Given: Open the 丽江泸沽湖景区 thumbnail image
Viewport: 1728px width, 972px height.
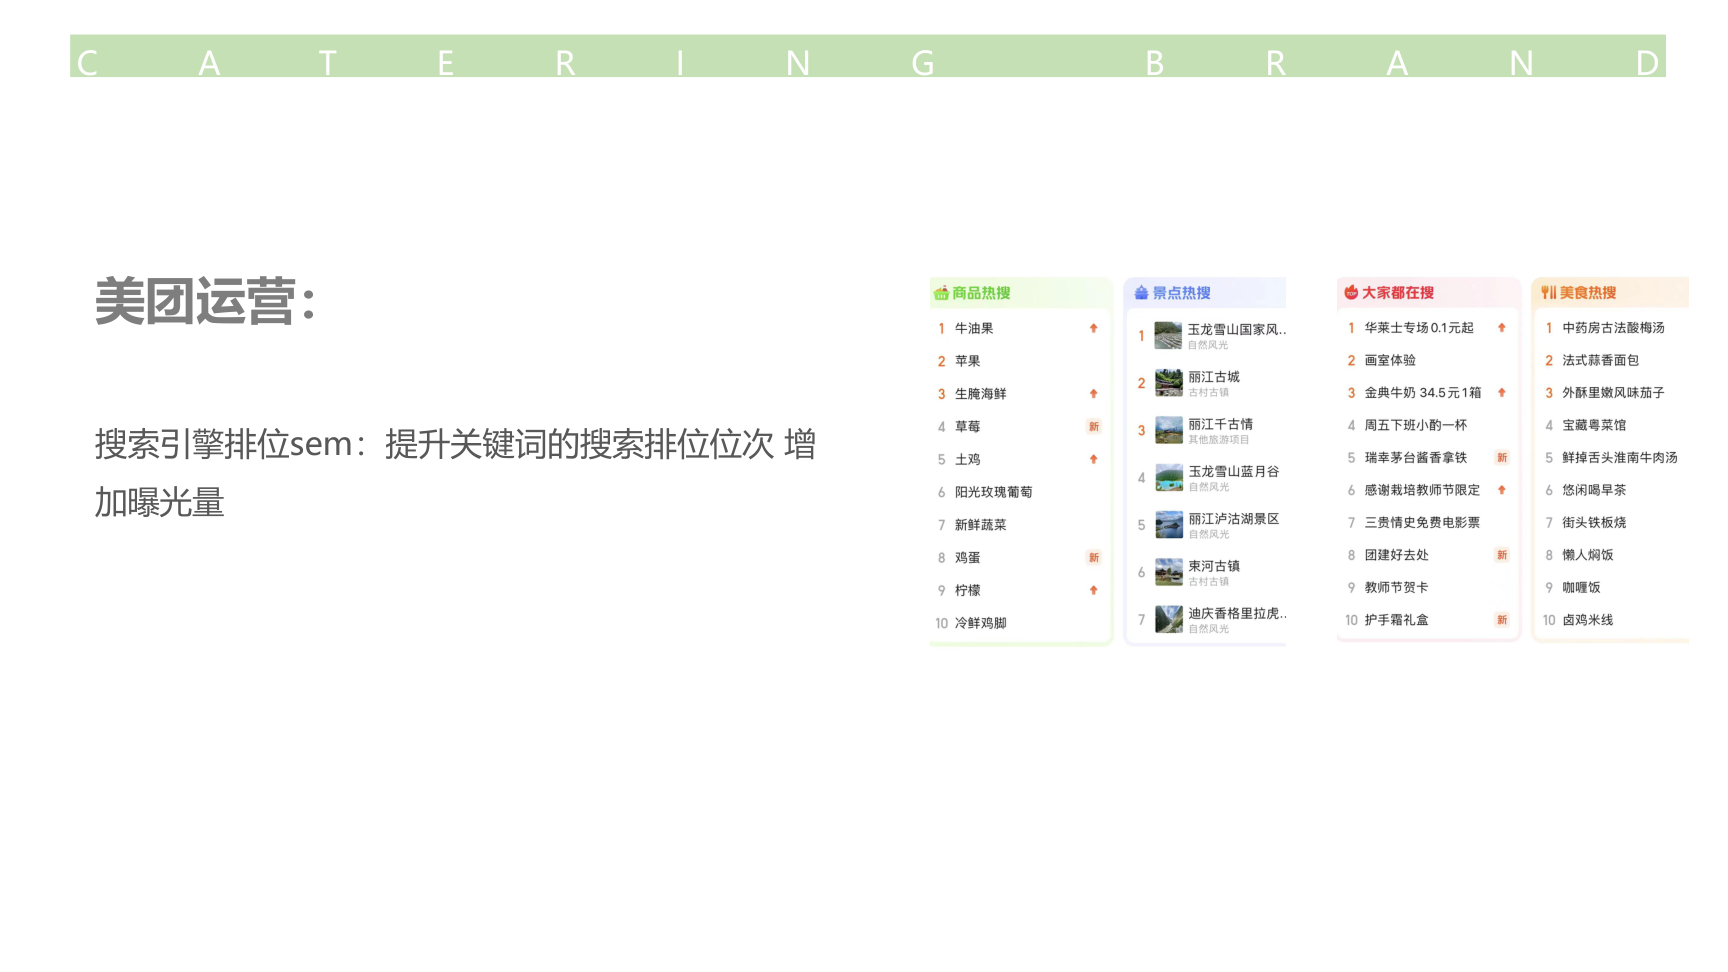Looking at the screenshot, I should tap(1168, 524).
